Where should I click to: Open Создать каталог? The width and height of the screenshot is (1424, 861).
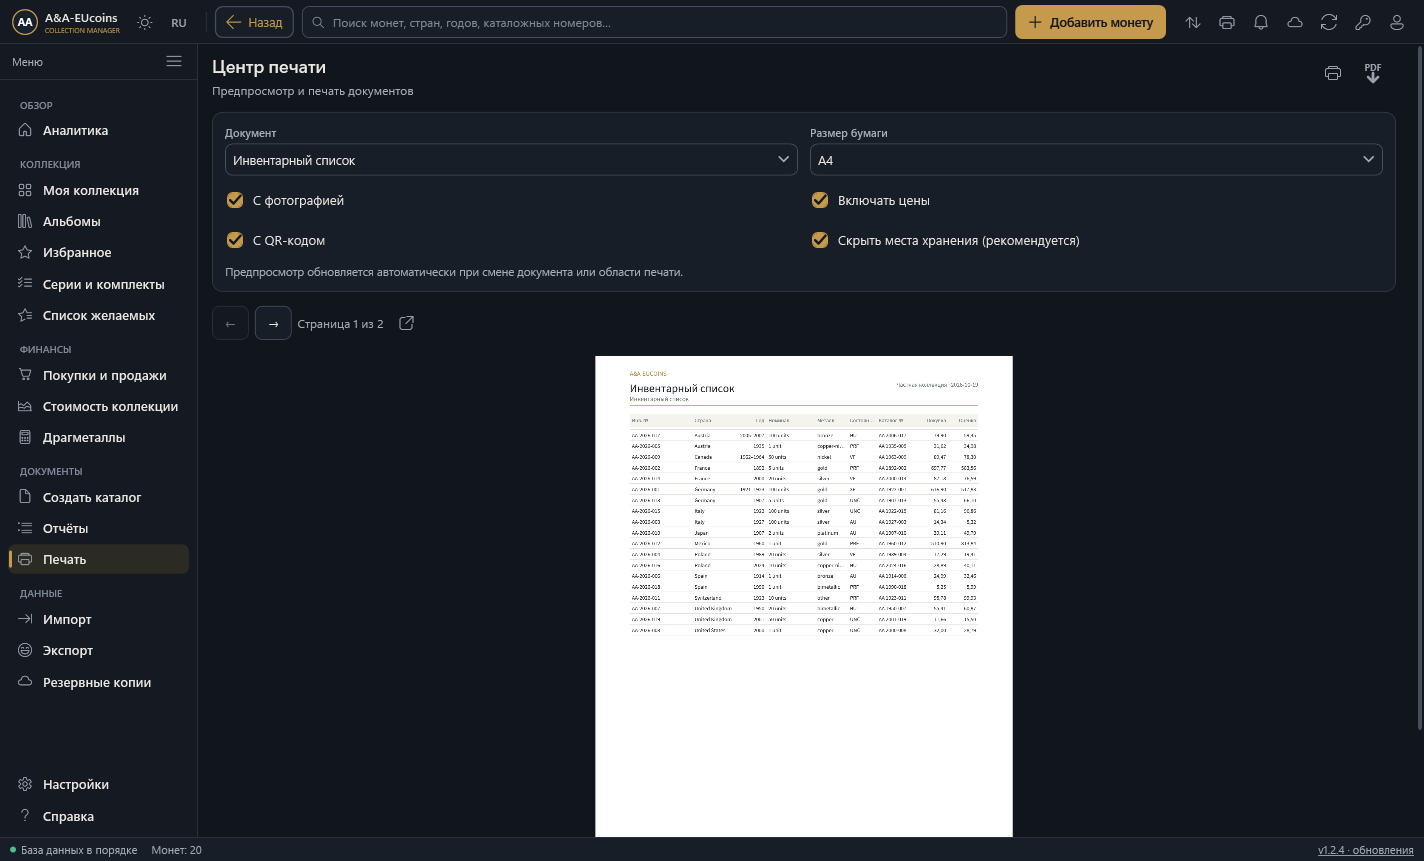click(x=98, y=497)
